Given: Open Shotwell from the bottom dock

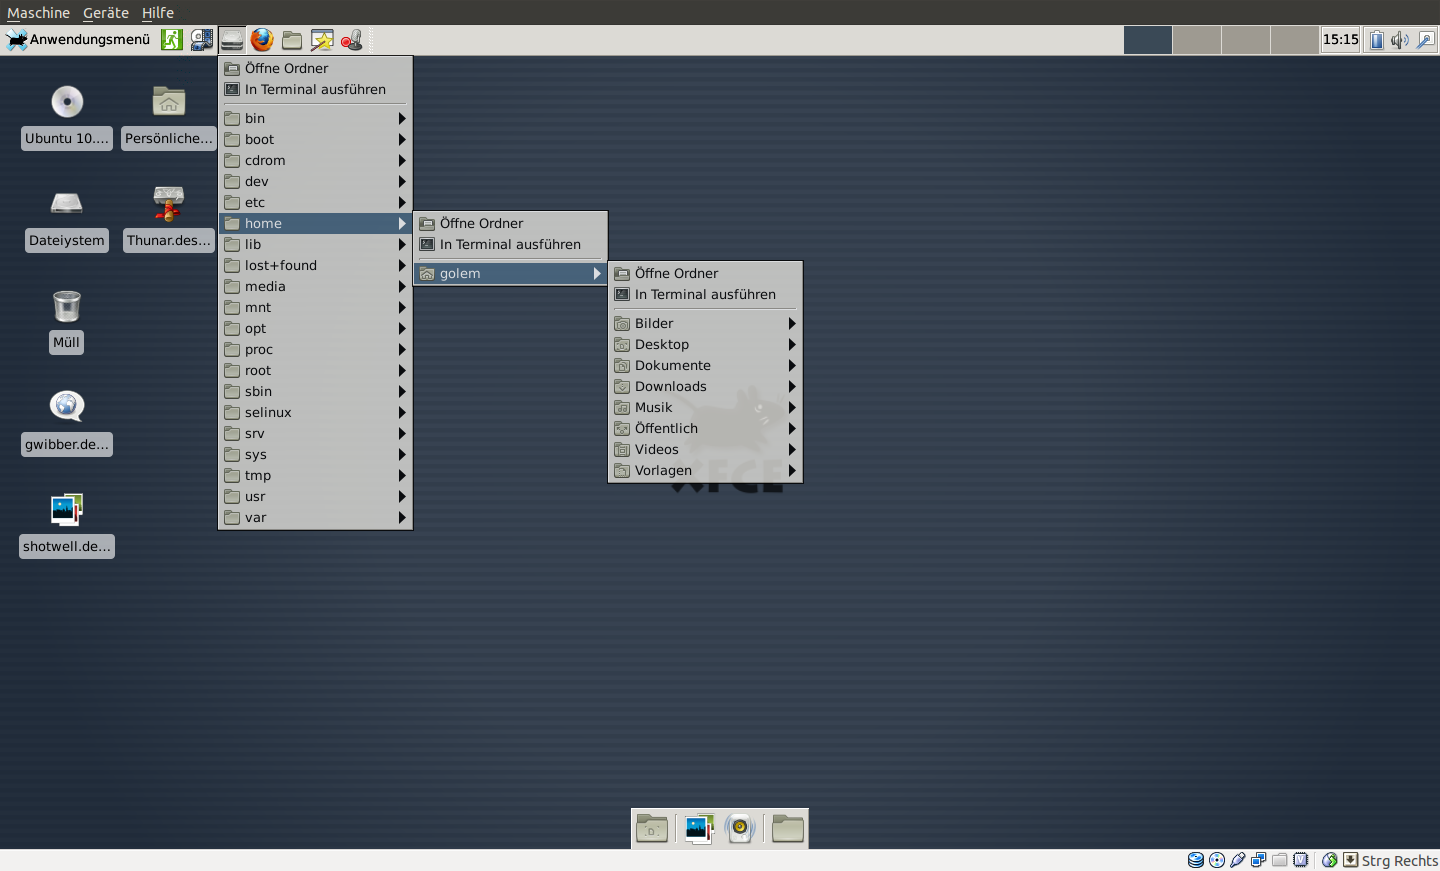Looking at the screenshot, I should coord(697,828).
